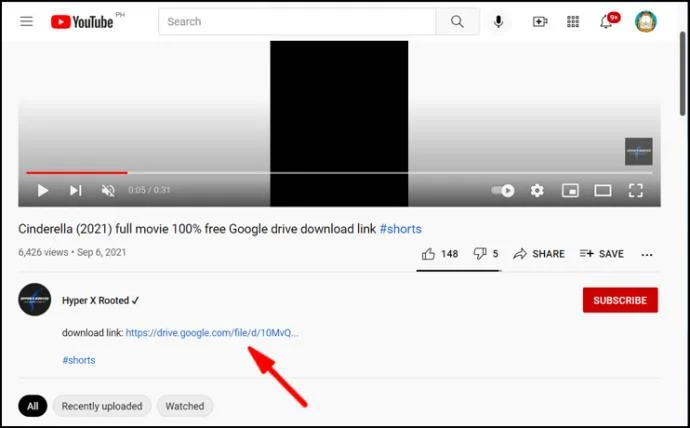The image size is (690, 428).
Task: Open the hamburger guide menu
Action: [26, 21]
